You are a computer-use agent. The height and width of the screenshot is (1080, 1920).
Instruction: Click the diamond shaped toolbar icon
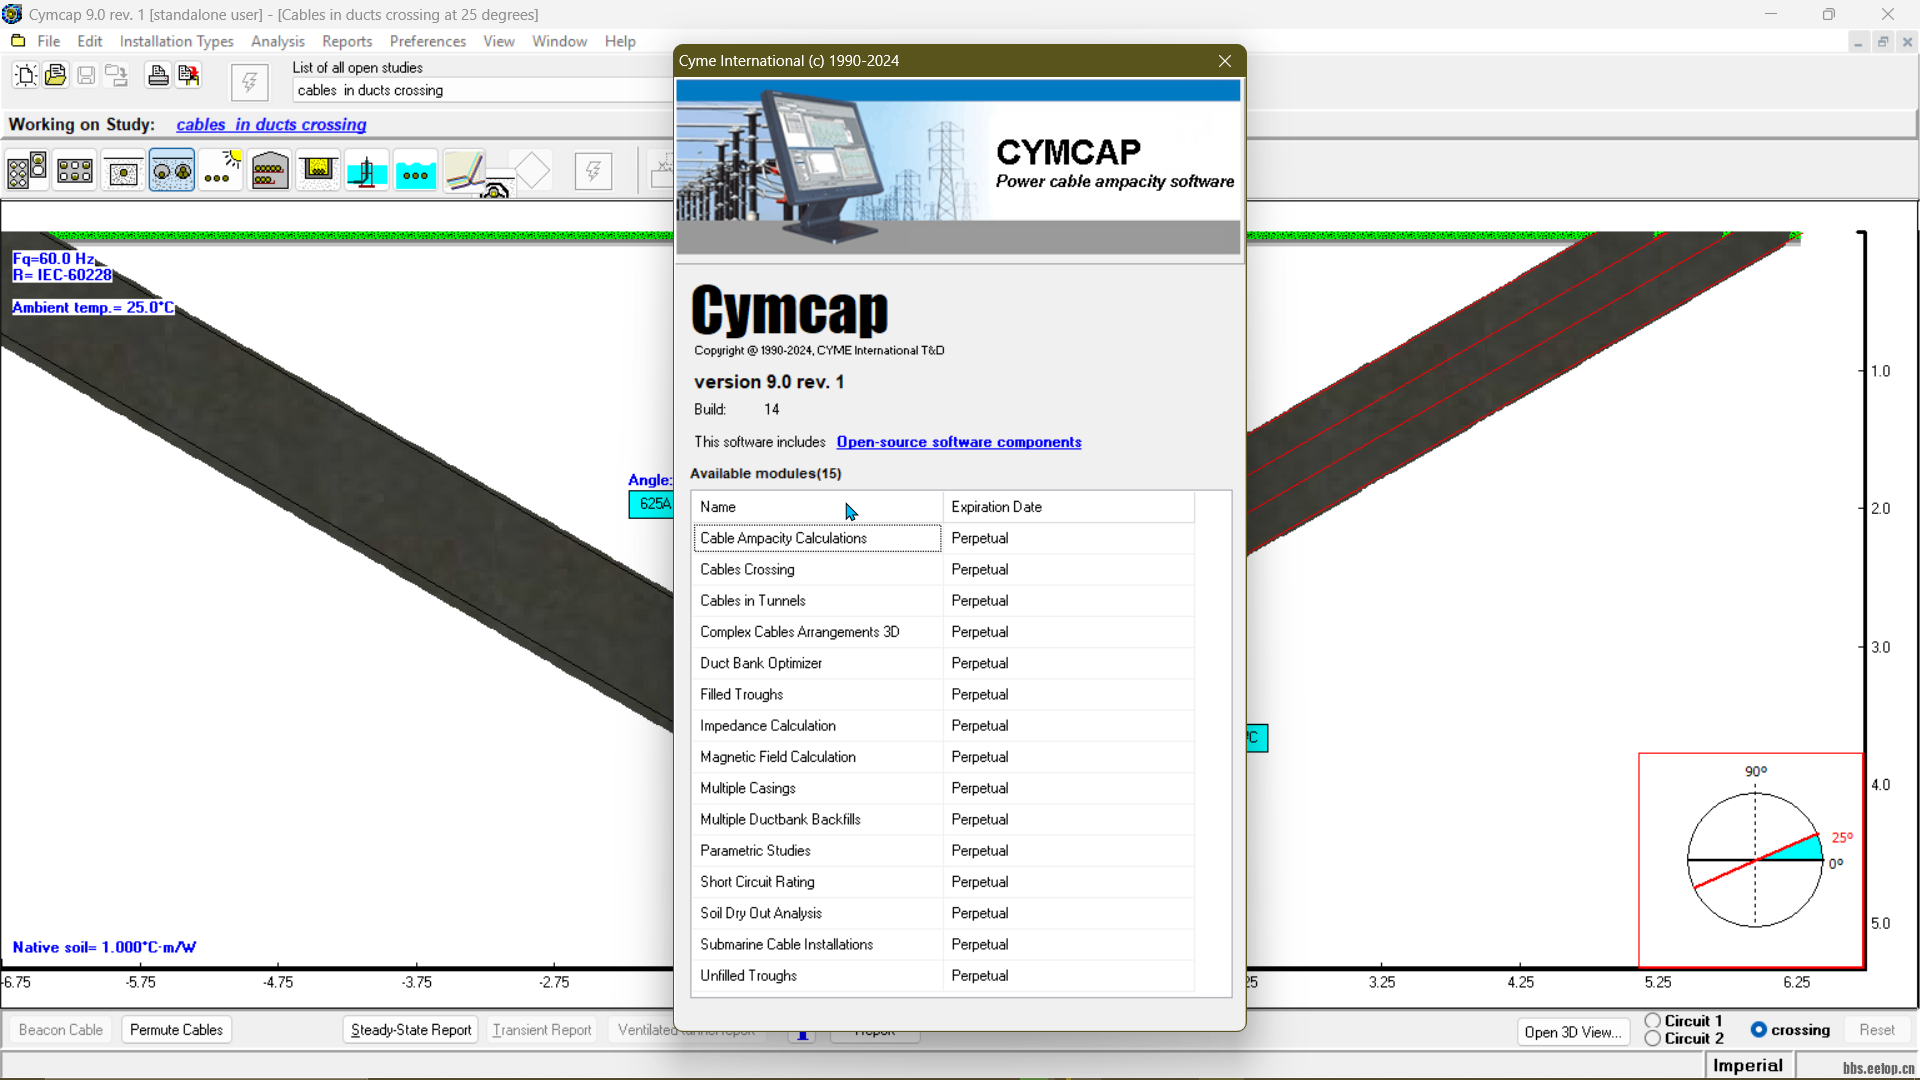click(x=533, y=171)
